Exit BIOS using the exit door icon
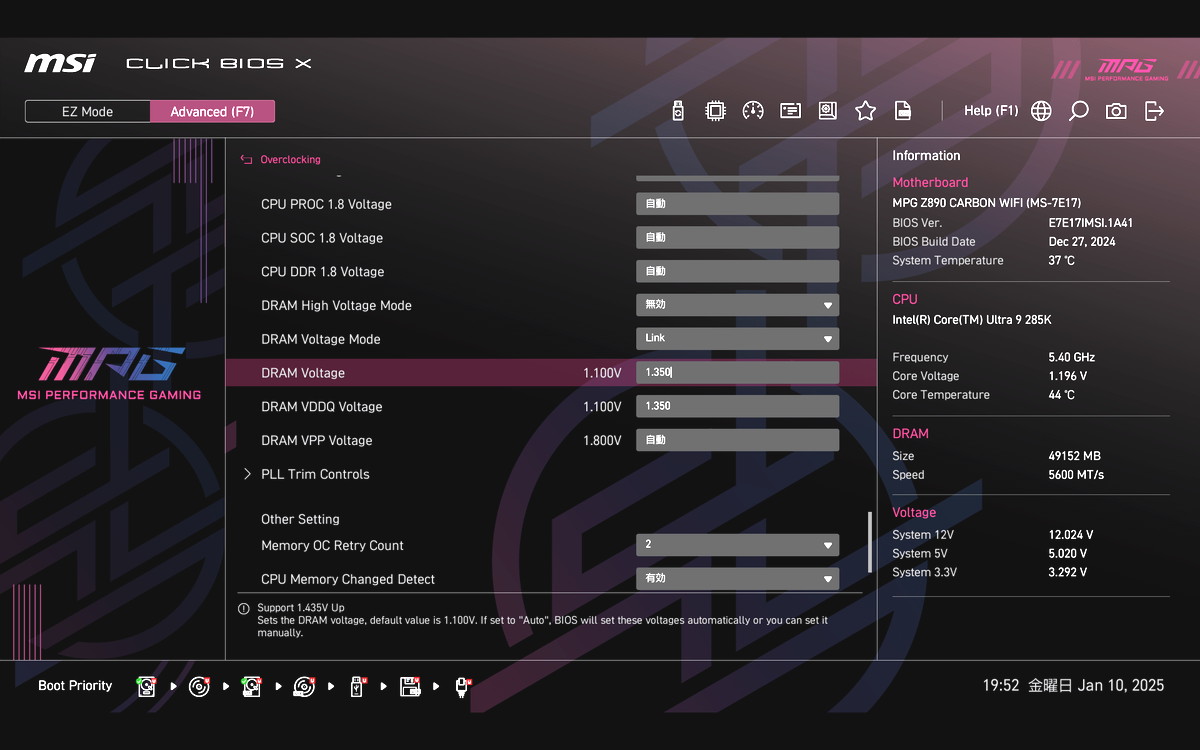 (1154, 111)
